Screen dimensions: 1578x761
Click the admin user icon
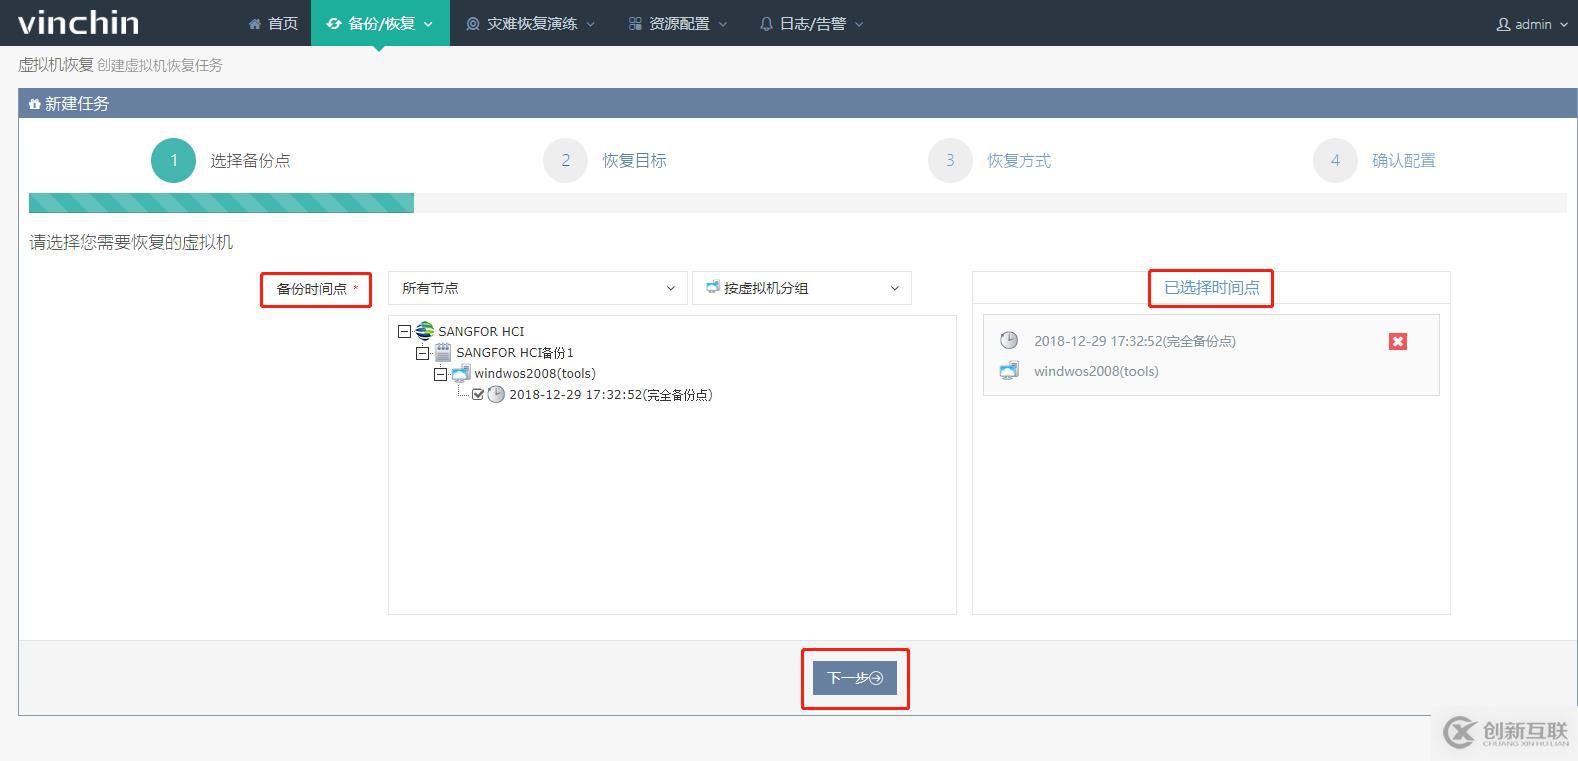[1503, 24]
